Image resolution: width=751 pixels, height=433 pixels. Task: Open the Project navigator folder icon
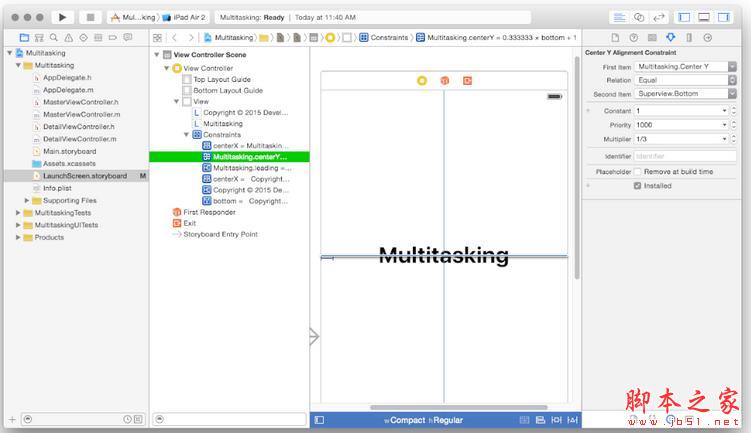pyautogui.click(x=24, y=37)
